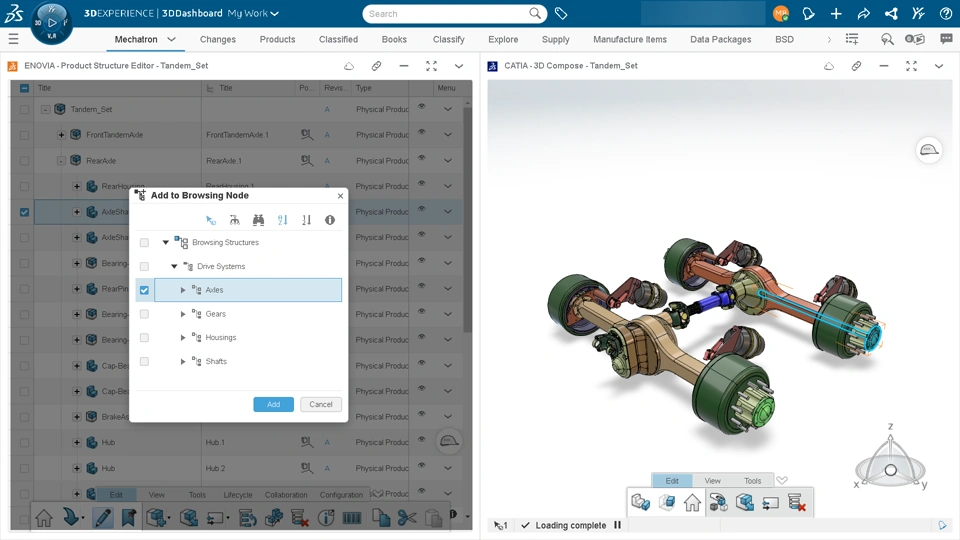Click the search magnifier icon
This screenshot has width=960, height=540.
[535, 13]
